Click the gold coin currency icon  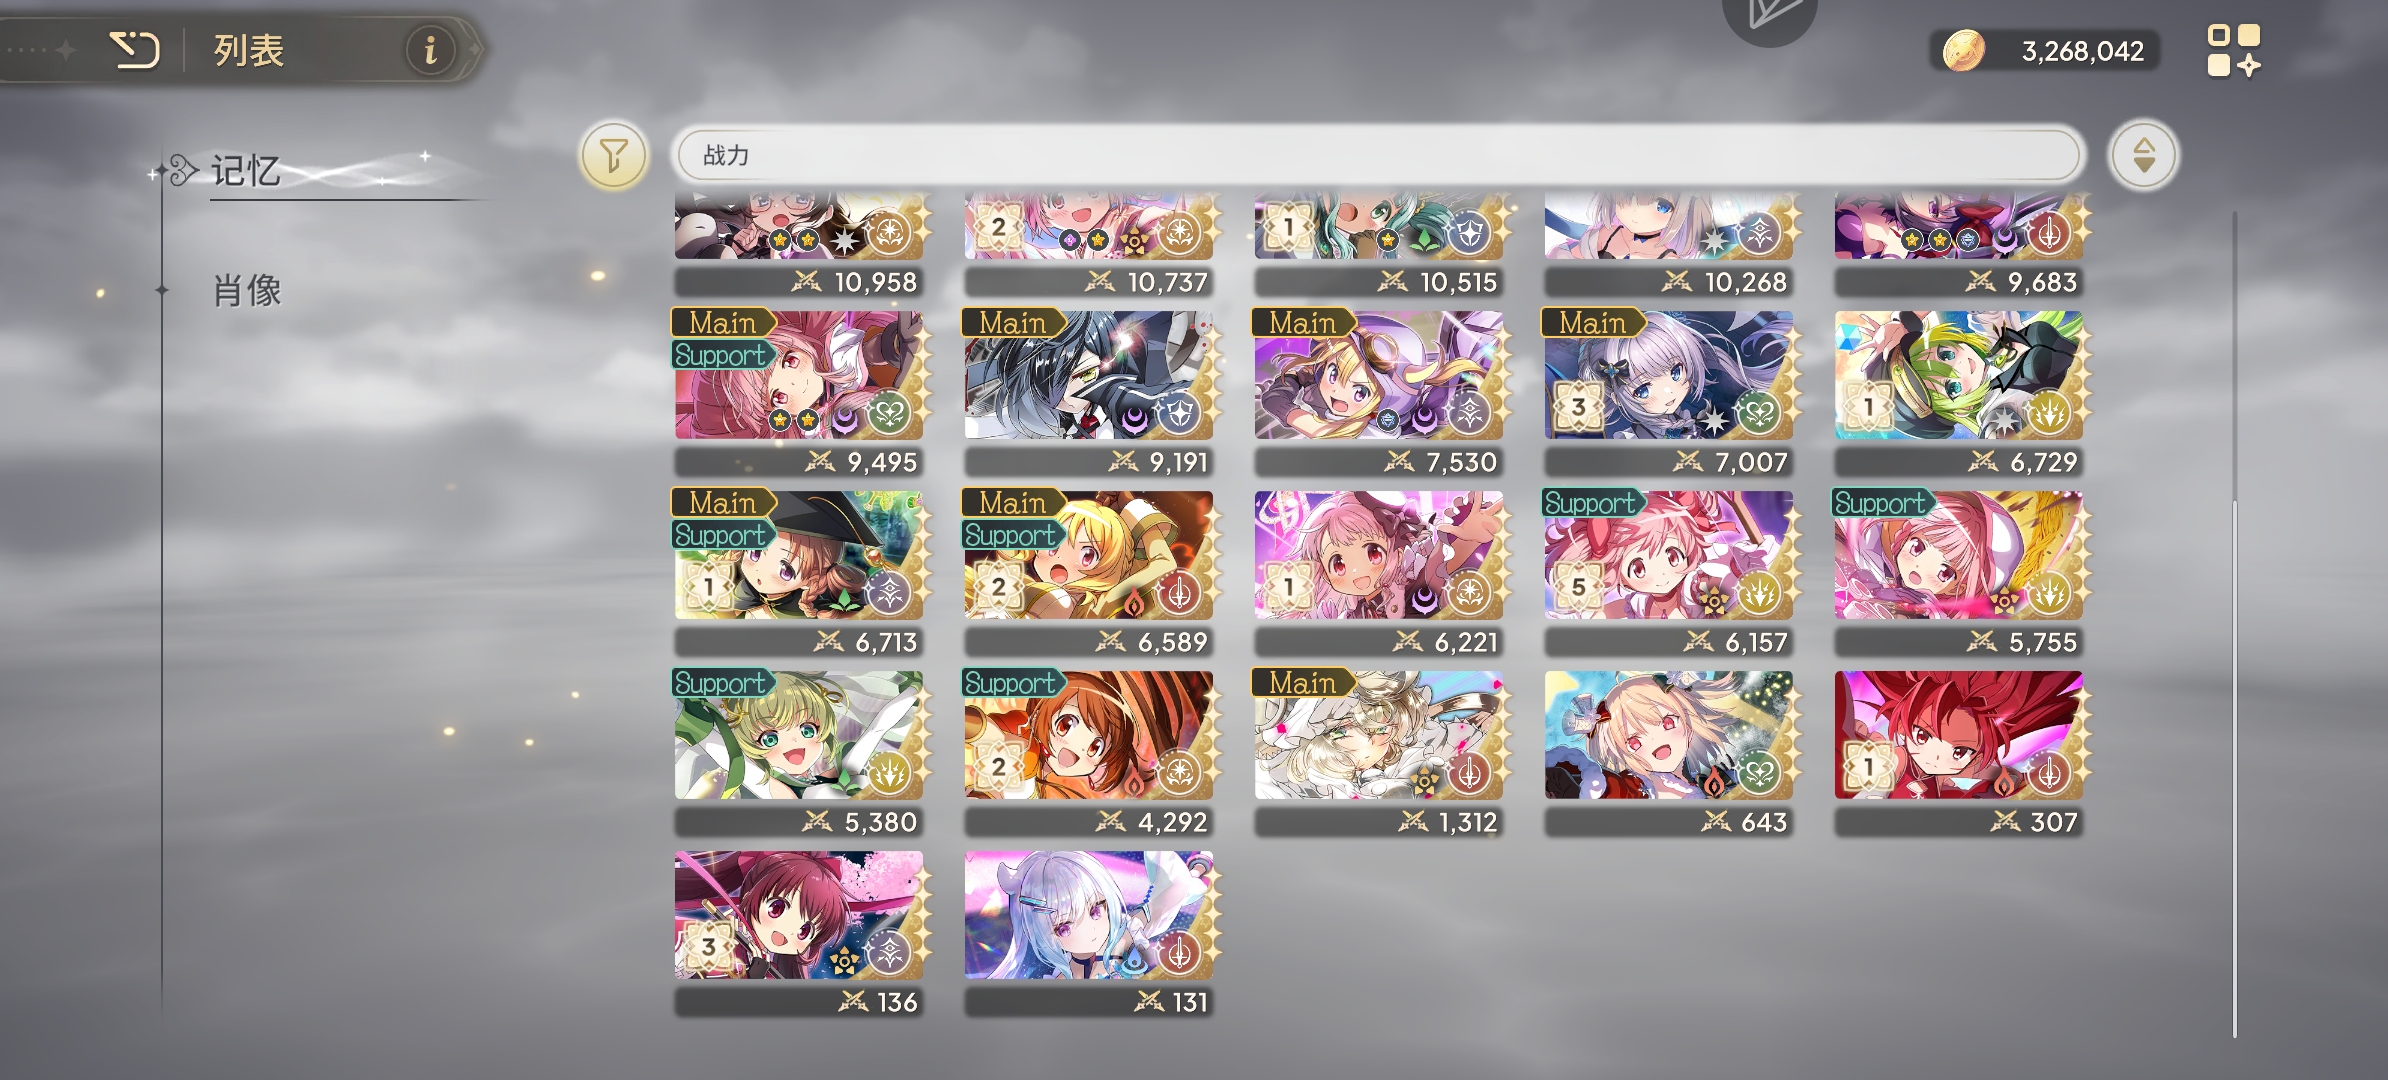pos(1963,51)
